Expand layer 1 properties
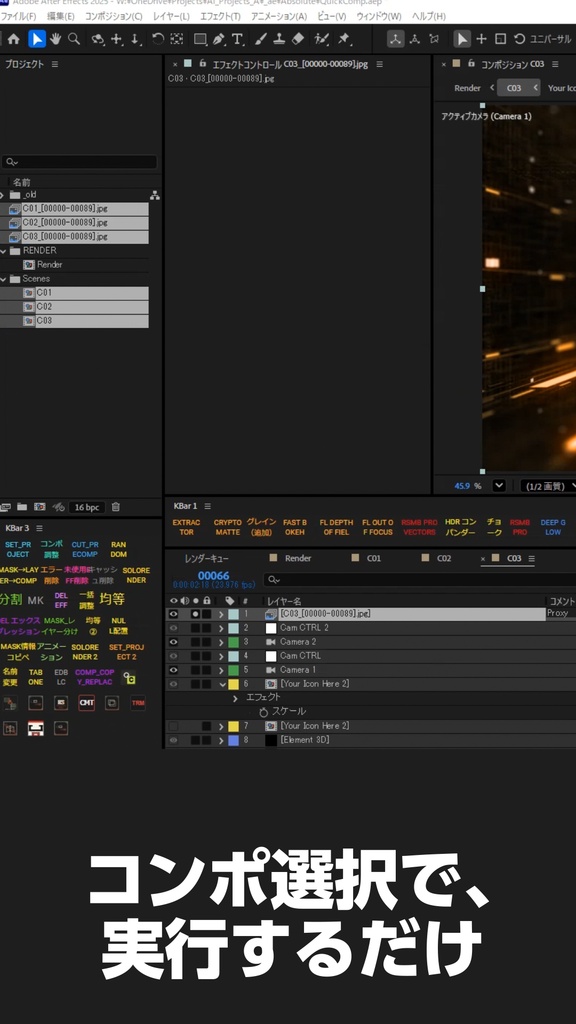Image resolution: width=576 pixels, height=1024 pixels. [x=221, y=614]
